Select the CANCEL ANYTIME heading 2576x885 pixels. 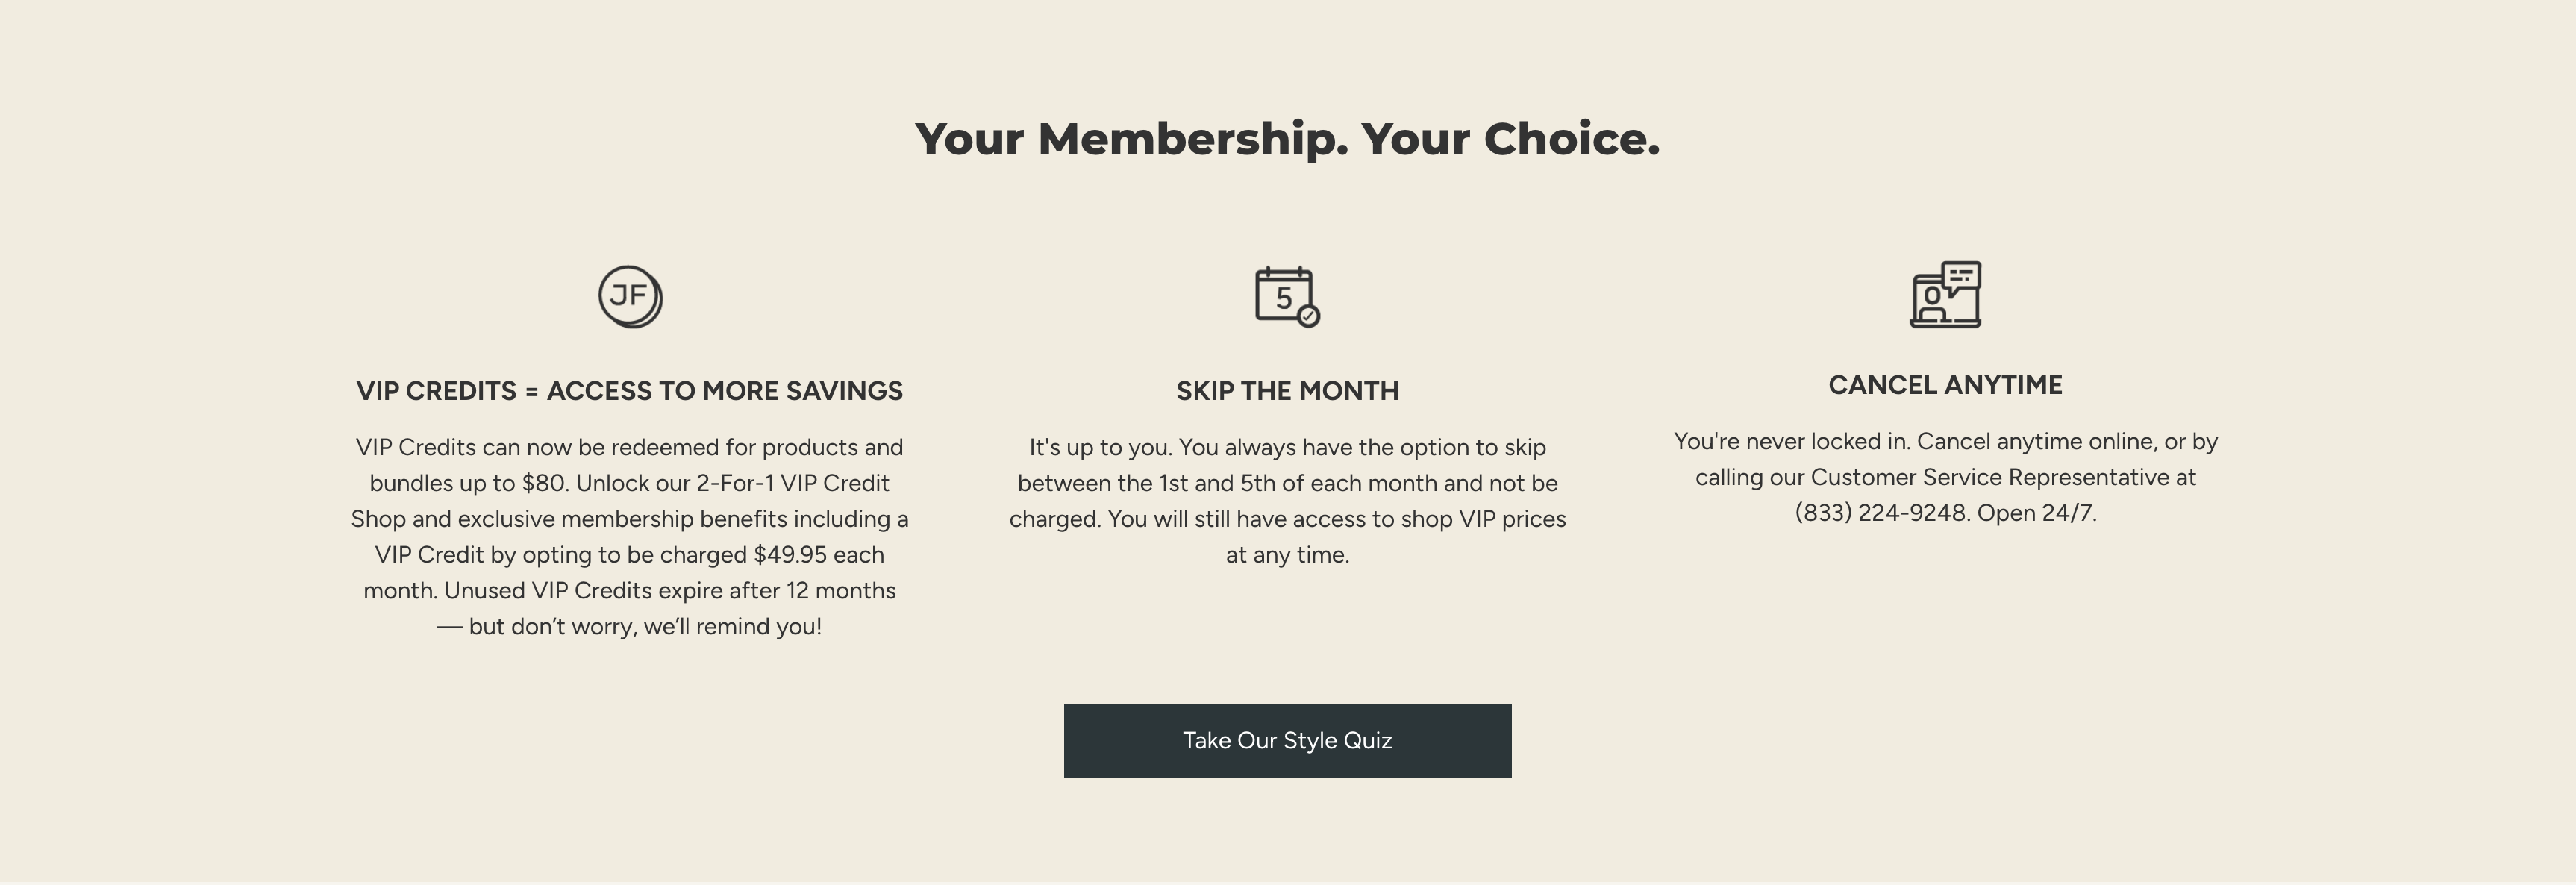tap(1945, 384)
